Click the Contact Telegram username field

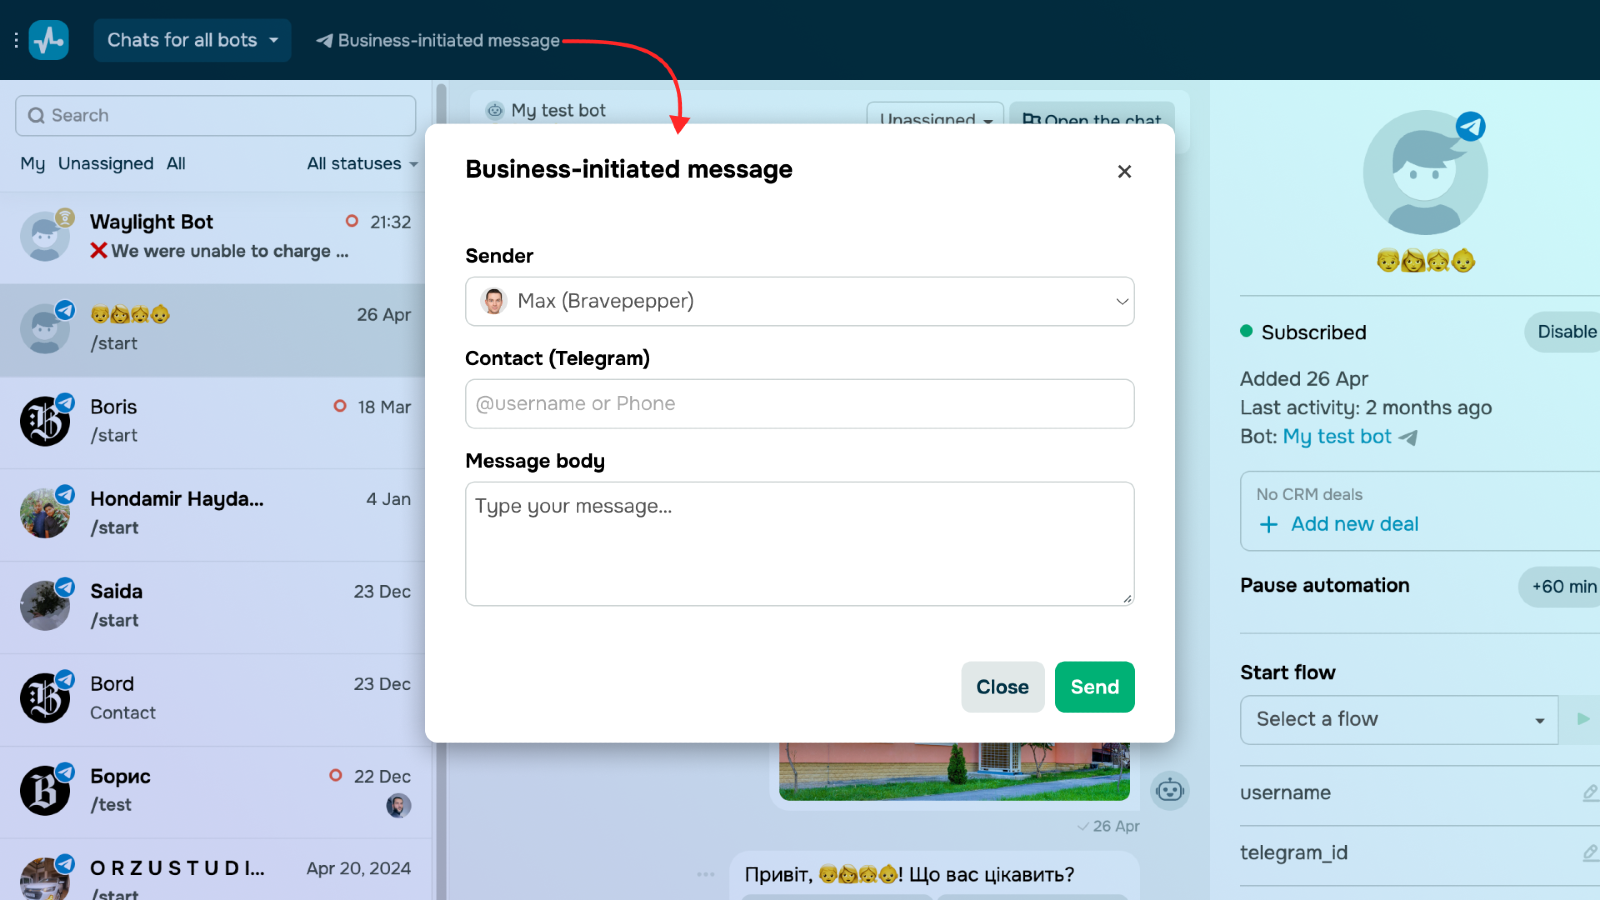799,404
